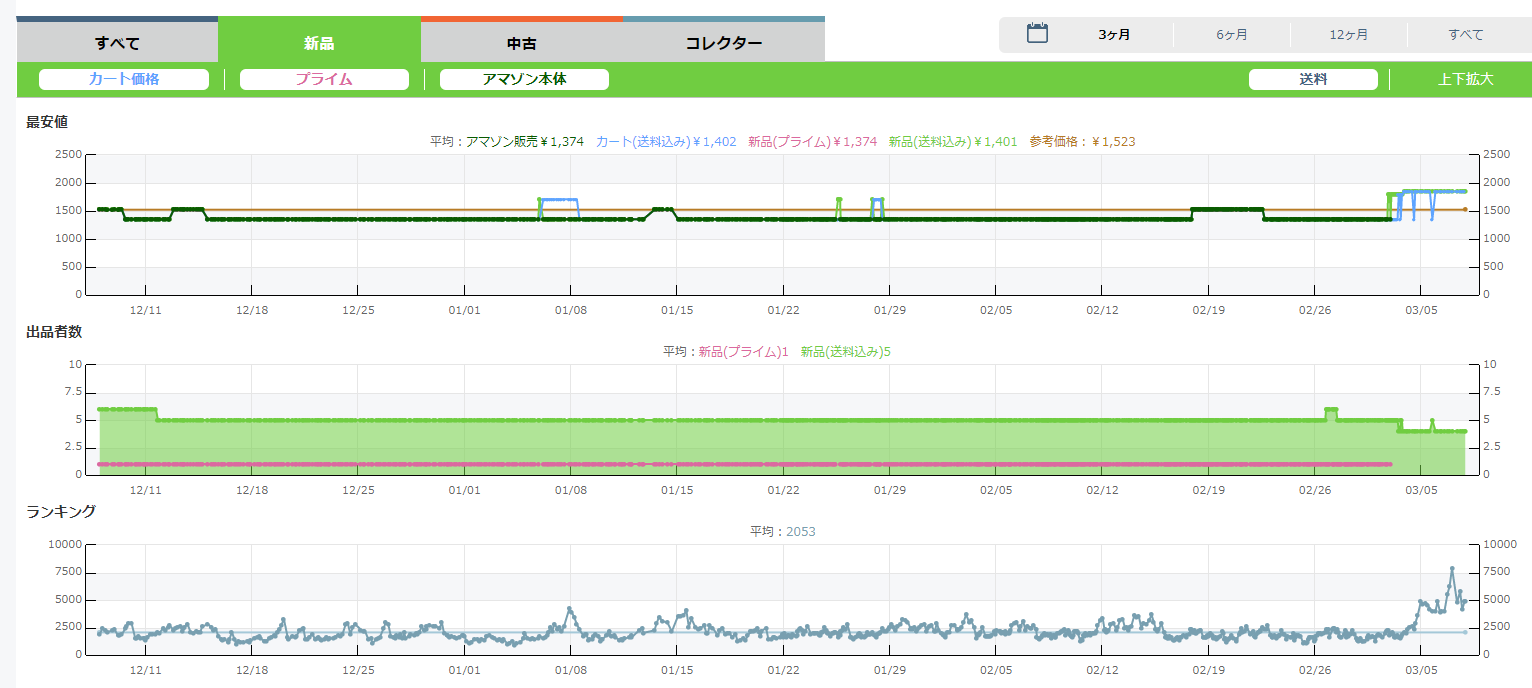Choose the 12ヶ月 time range
The width and height of the screenshot is (1532, 688).
click(x=1348, y=35)
